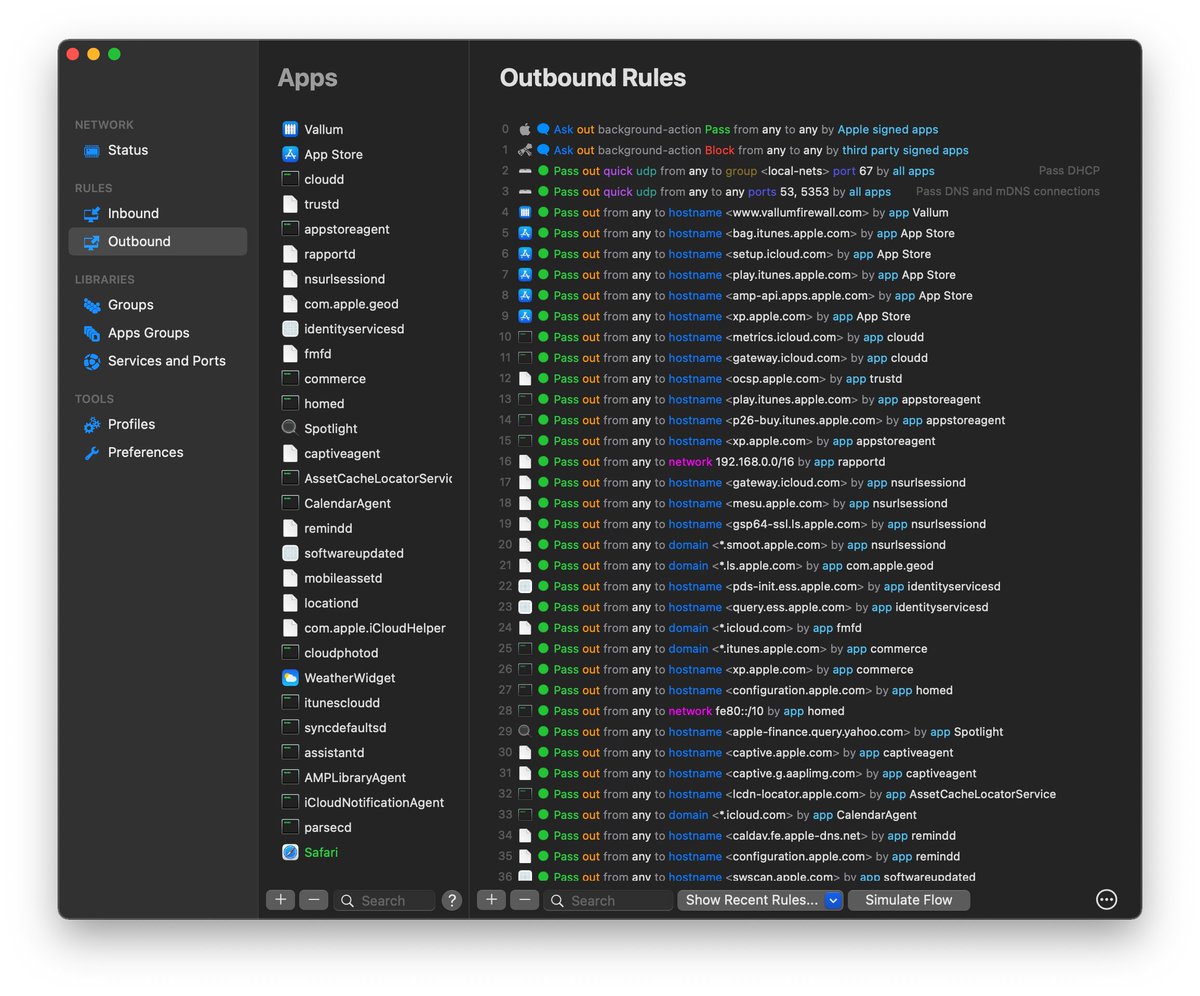The image size is (1200, 996).
Task: Select the Inbound rules icon
Action: [92, 214]
